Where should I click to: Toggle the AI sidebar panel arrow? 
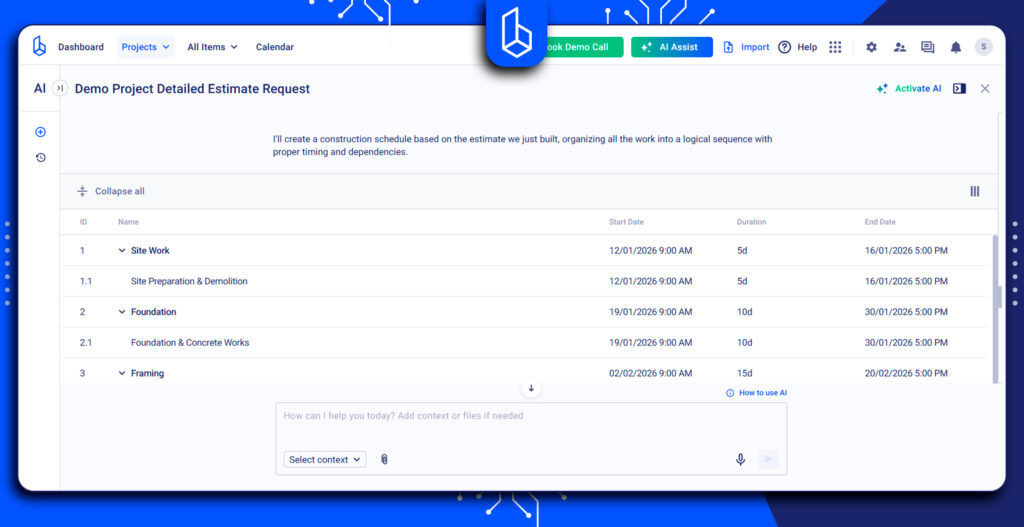coord(59,88)
